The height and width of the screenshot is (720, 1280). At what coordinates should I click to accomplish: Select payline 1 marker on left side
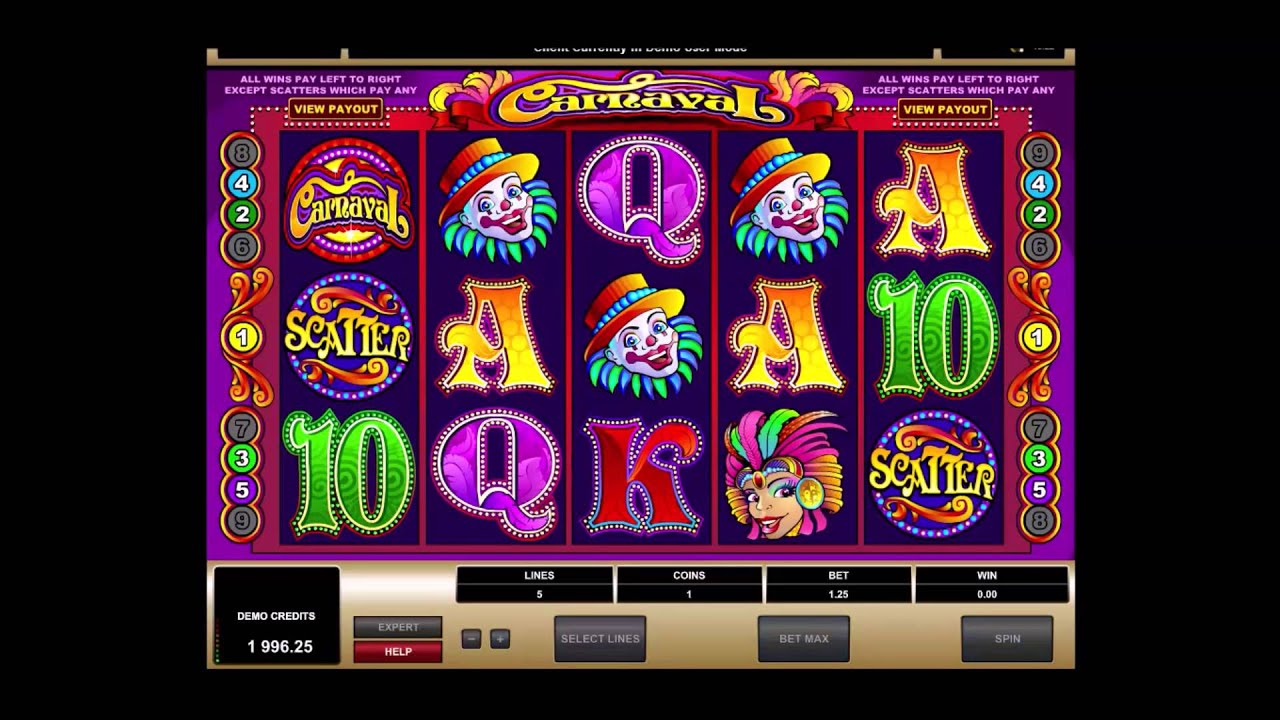tap(242, 337)
